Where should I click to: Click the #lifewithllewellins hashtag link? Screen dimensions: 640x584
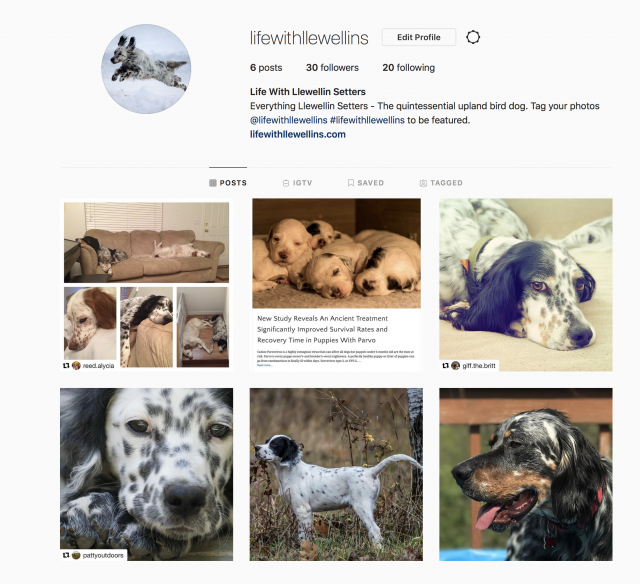(367, 120)
